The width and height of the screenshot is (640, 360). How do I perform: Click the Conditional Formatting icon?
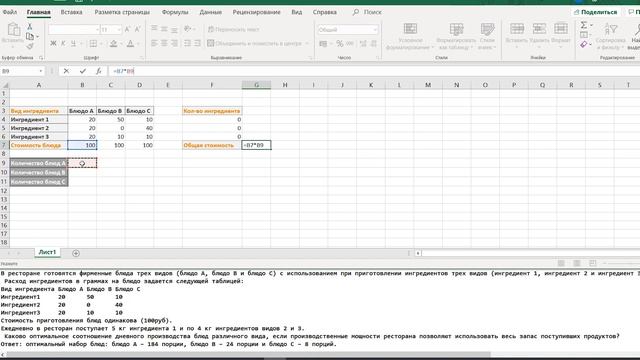tap(410, 29)
